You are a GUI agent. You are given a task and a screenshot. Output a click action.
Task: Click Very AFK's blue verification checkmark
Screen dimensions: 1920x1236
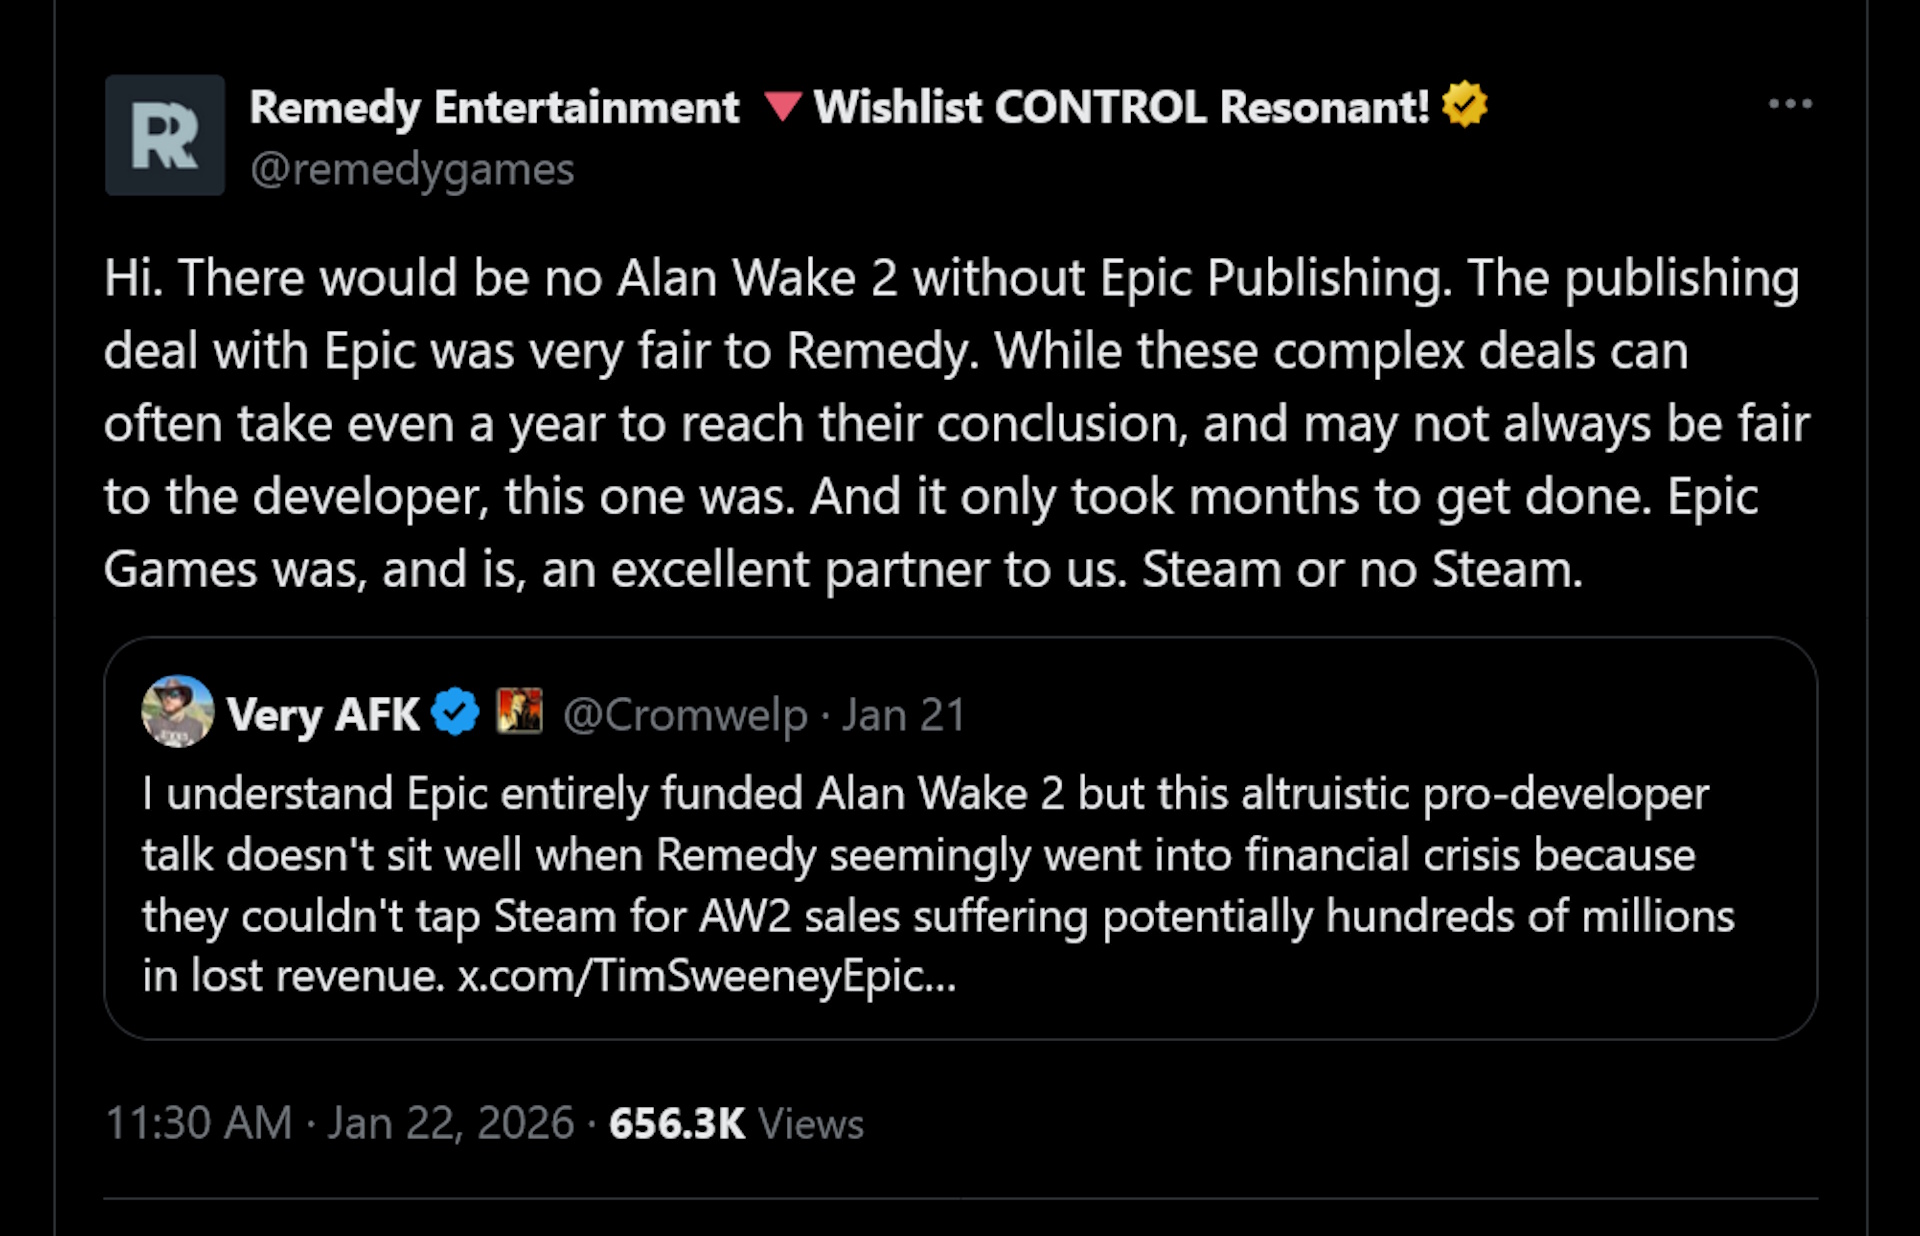[455, 712]
